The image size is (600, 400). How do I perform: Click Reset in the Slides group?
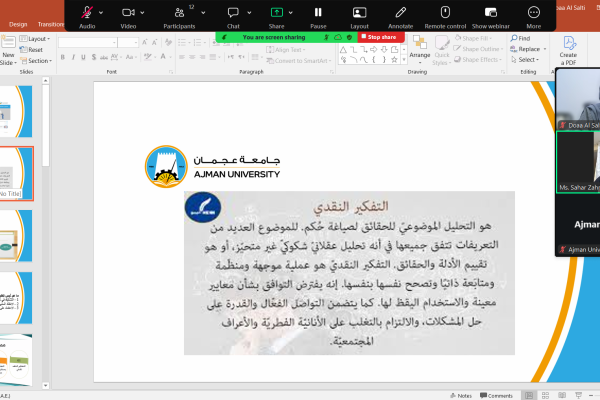click(x=31, y=50)
